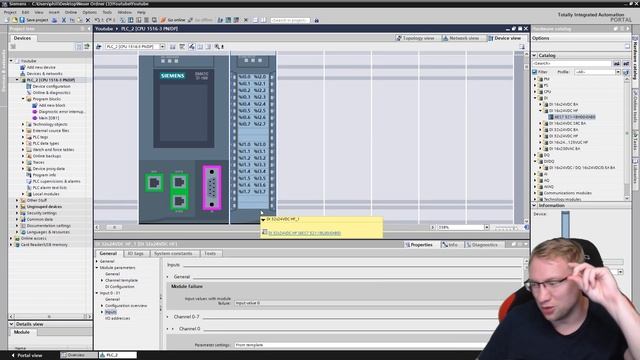This screenshot has height=360, width=640.
Task: Click the Save project icon
Action: (x=22, y=20)
